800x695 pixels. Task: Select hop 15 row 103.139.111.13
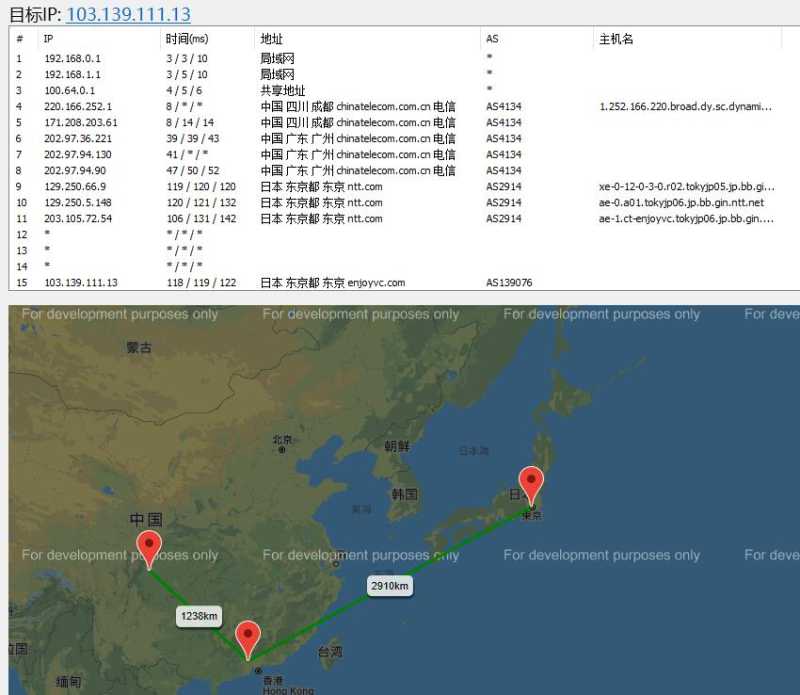[x=403, y=282]
